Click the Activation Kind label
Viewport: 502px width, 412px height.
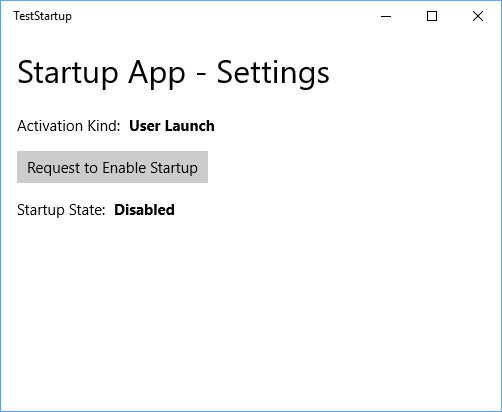click(69, 126)
